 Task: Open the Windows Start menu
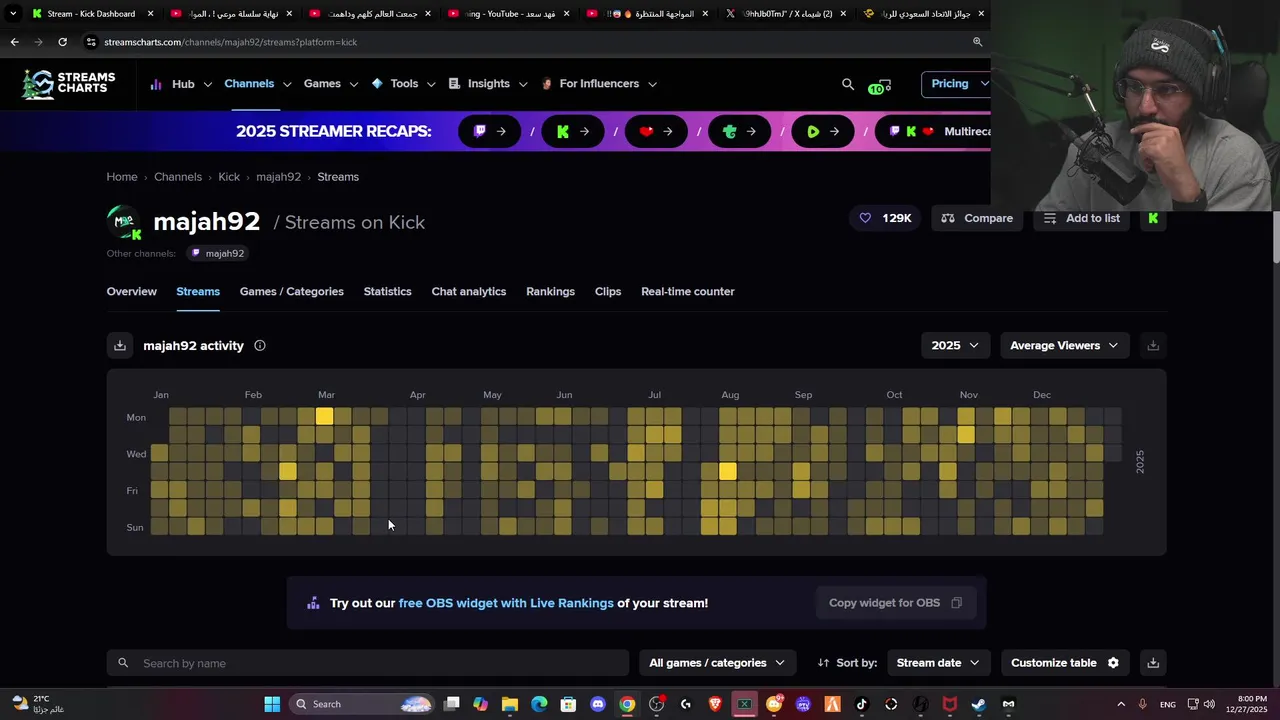[x=272, y=704]
